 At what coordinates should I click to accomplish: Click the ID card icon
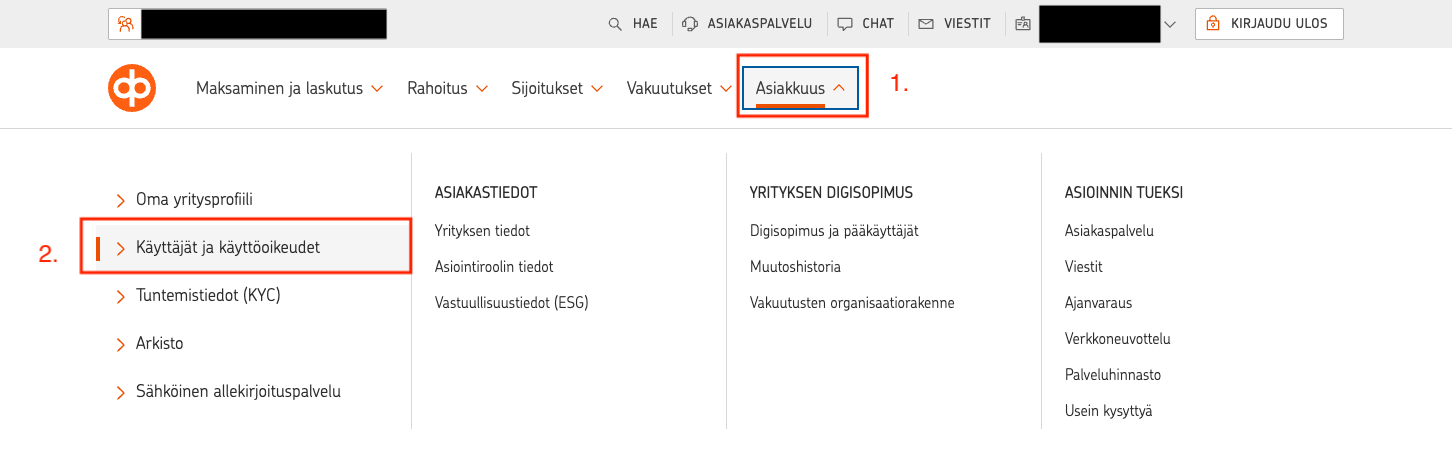(x=1022, y=24)
